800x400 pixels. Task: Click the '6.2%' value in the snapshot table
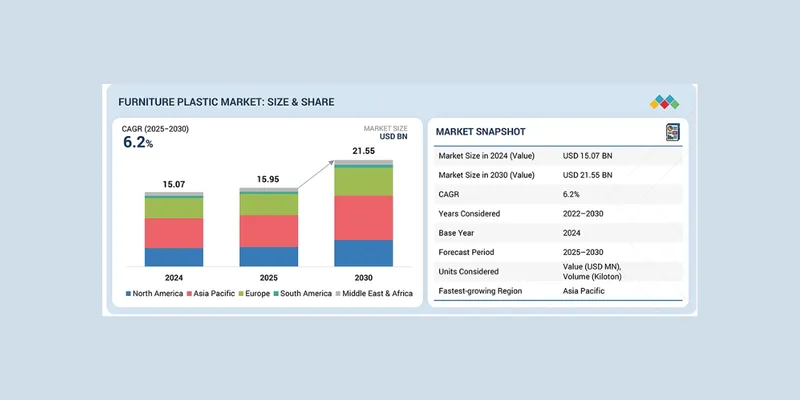pos(571,194)
